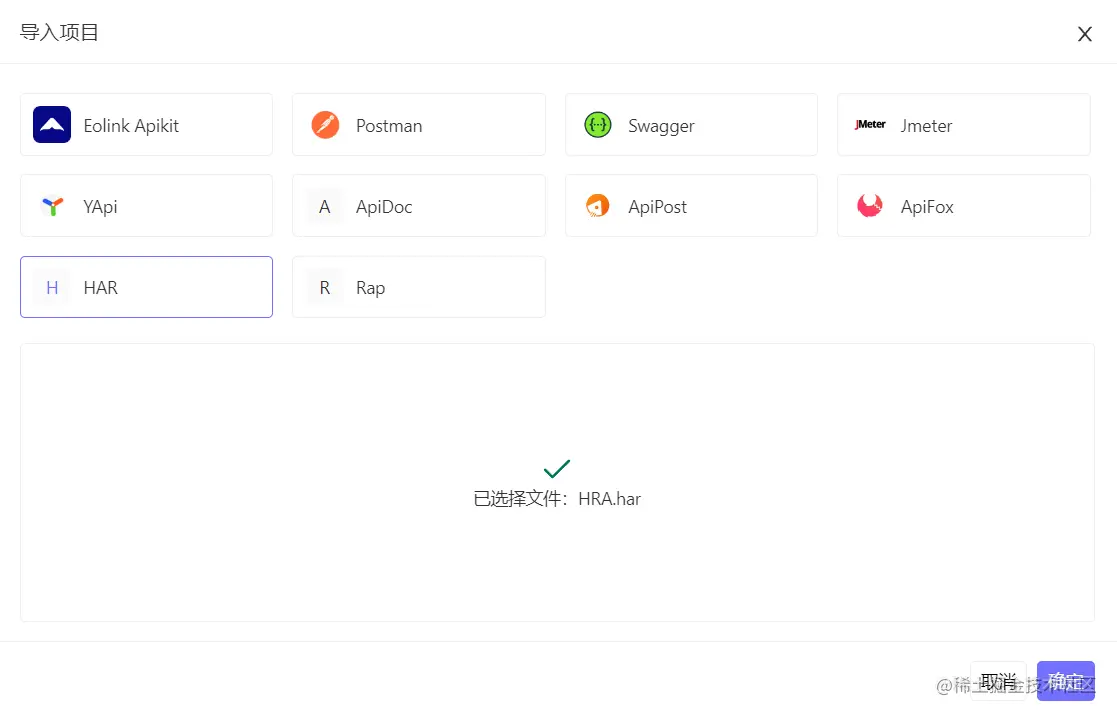Screen dimensions: 1117x716
Task: Select the Rap import option
Action: (x=419, y=287)
